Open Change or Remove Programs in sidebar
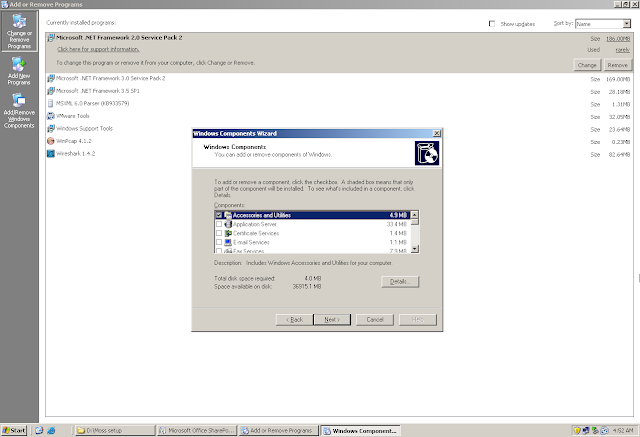The width and height of the screenshot is (640, 437). (x=19, y=31)
